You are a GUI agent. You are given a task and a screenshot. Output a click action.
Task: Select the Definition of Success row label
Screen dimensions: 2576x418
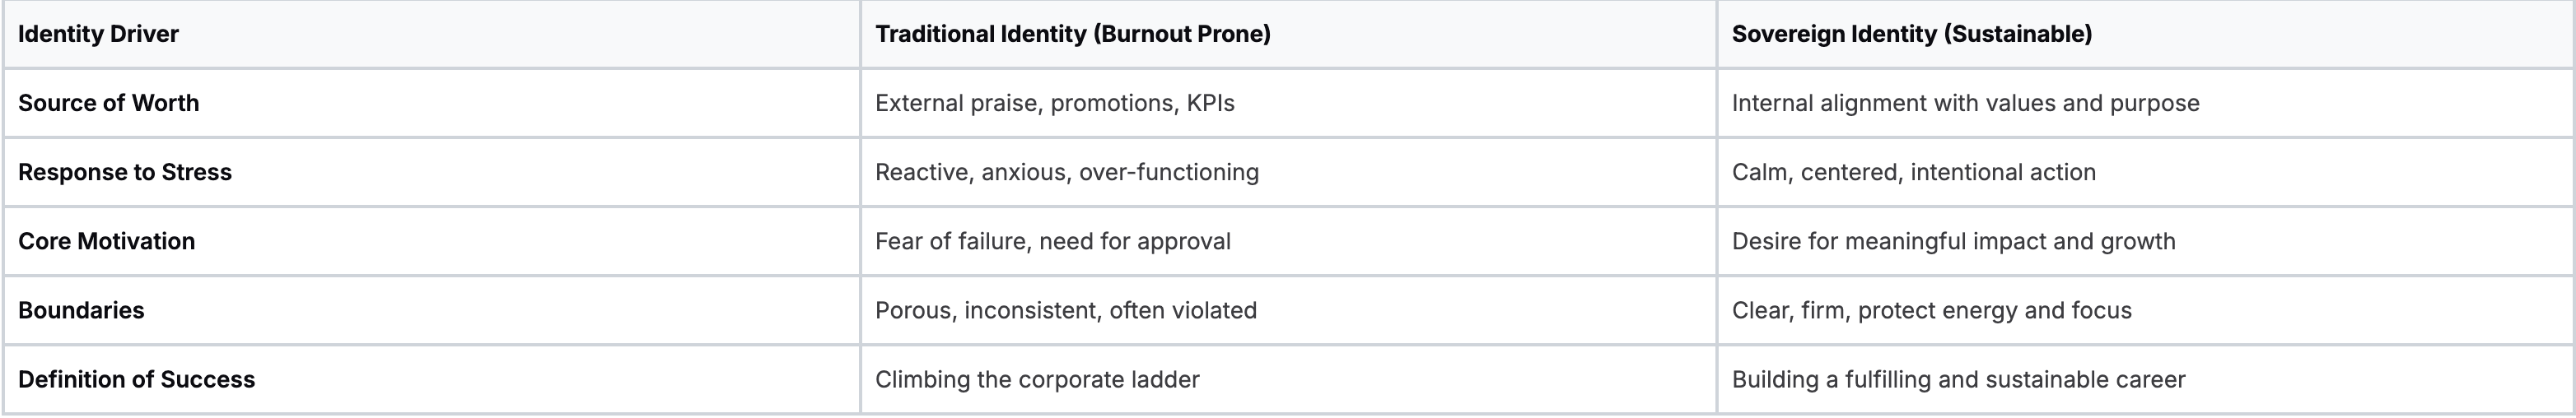coord(136,379)
